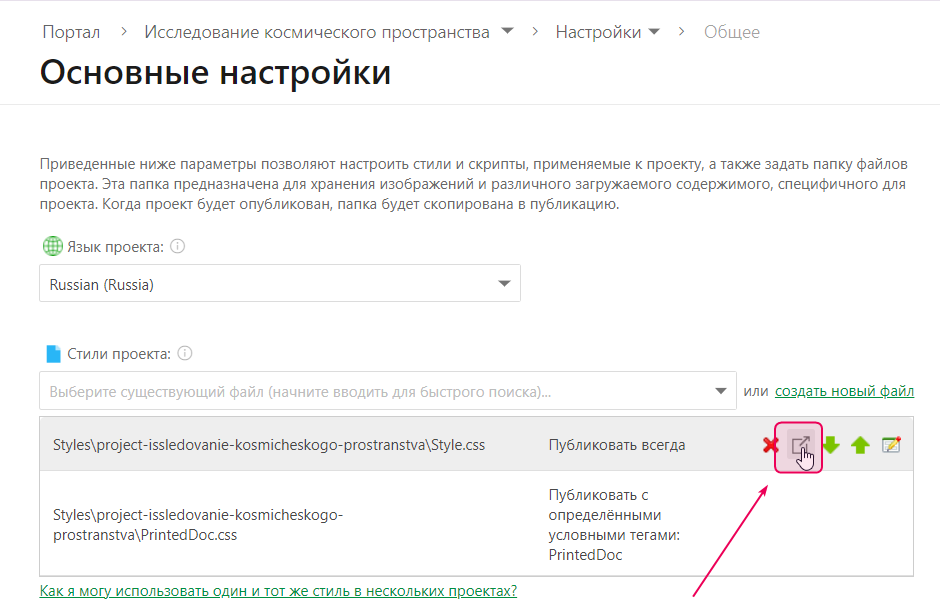Navigate to Портал breadcrumb
Image resolution: width=940 pixels, height=613 pixels.
(x=70, y=31)
